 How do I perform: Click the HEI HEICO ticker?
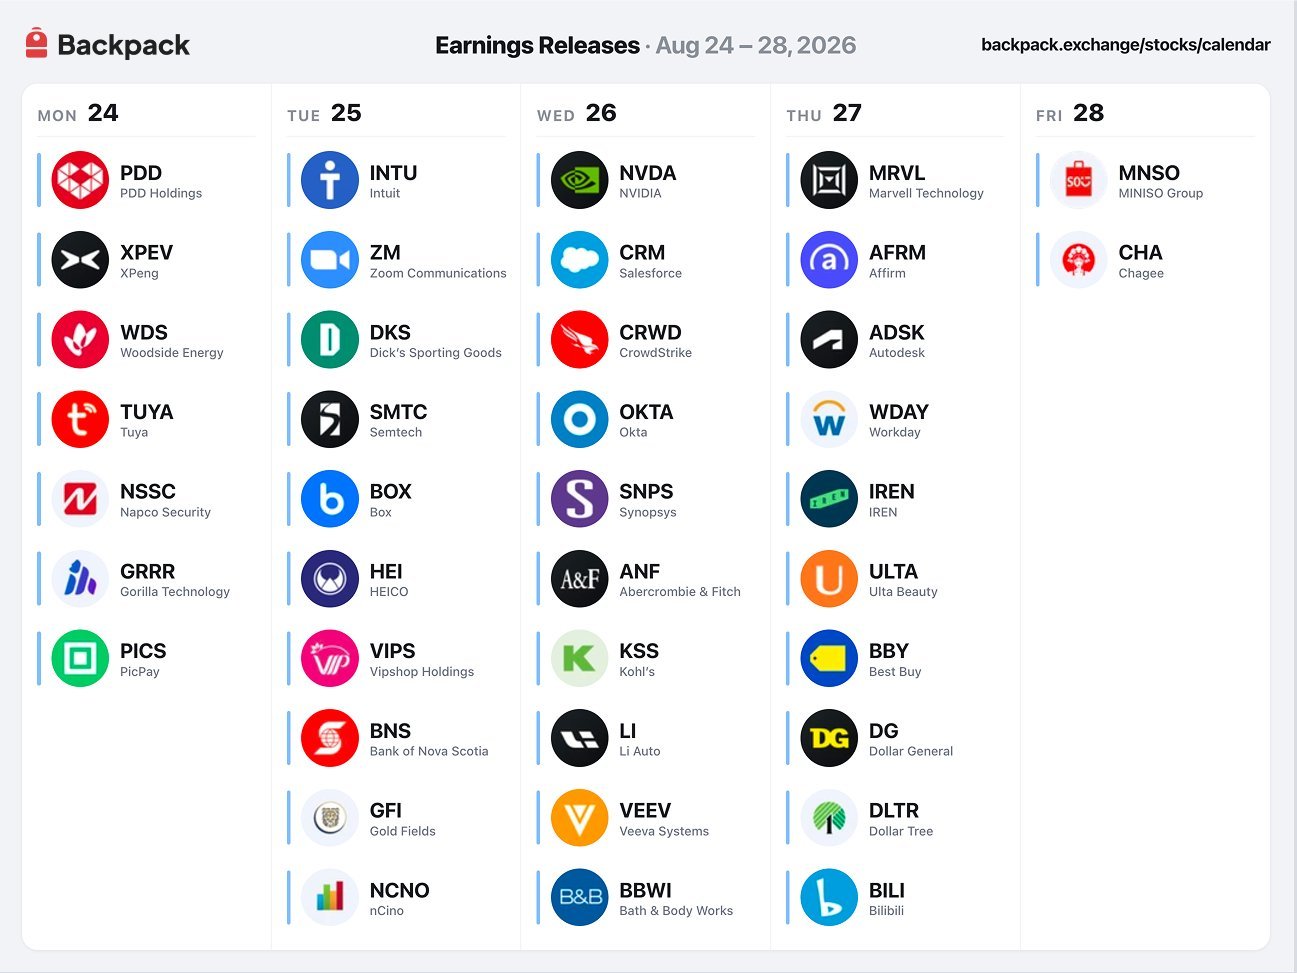coord(386,571)
